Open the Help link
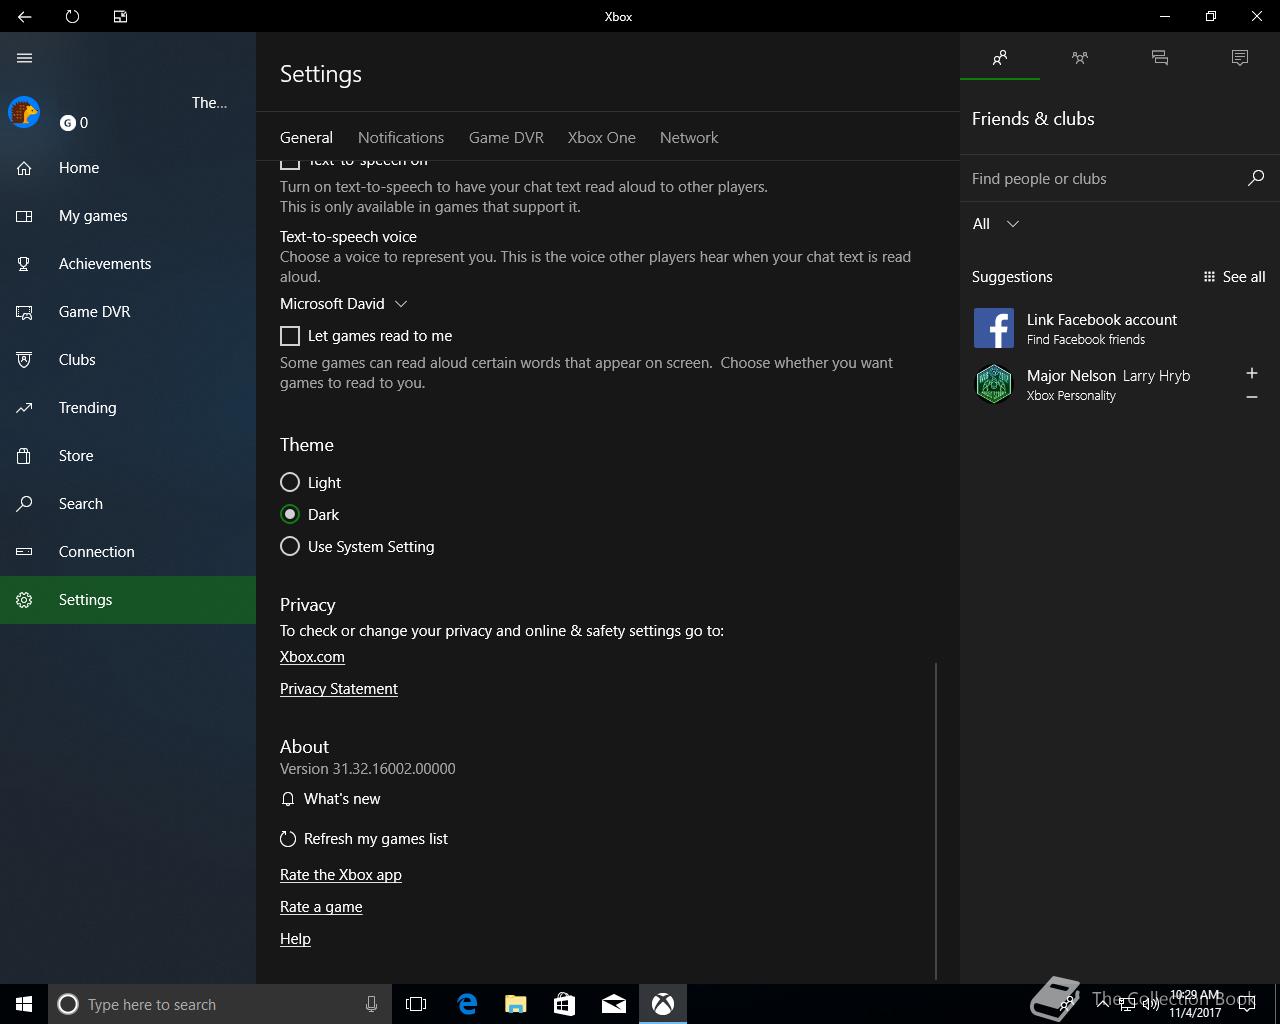The height and width of the screenshot is (1024, 1280). [x=295, y=939]
